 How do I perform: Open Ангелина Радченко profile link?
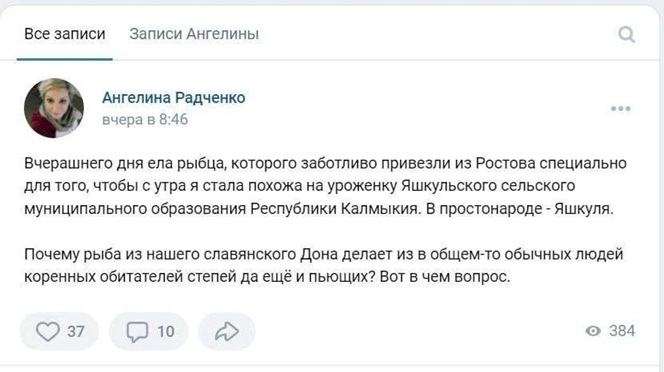pyautogui.click(x=174, y=97)
